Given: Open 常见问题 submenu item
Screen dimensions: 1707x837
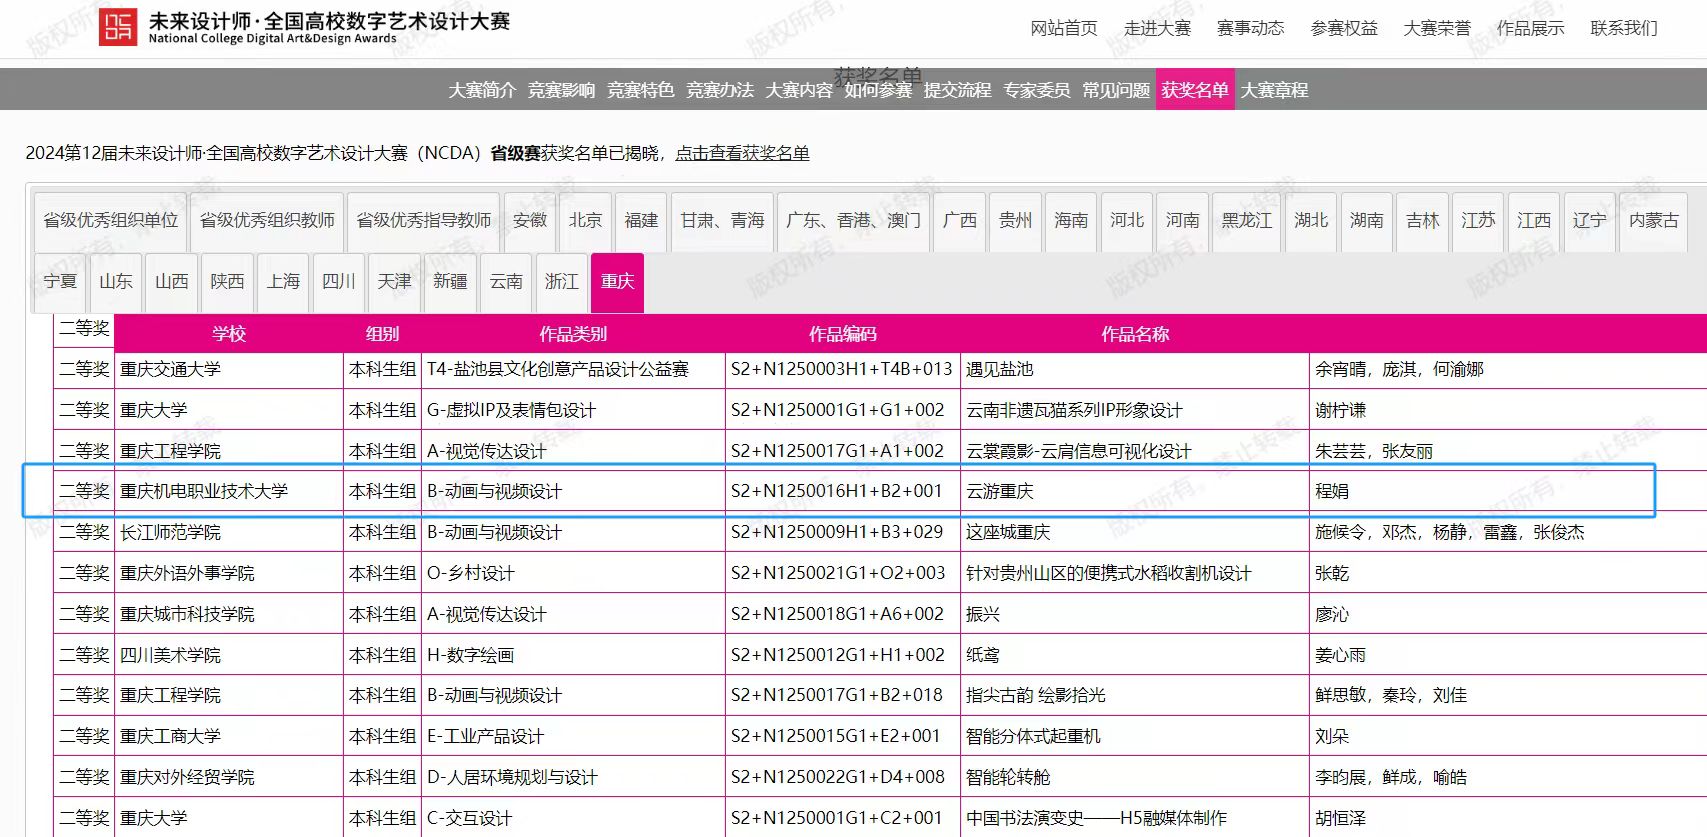Looking at the screenshot, I should [x=1116, y=90].
